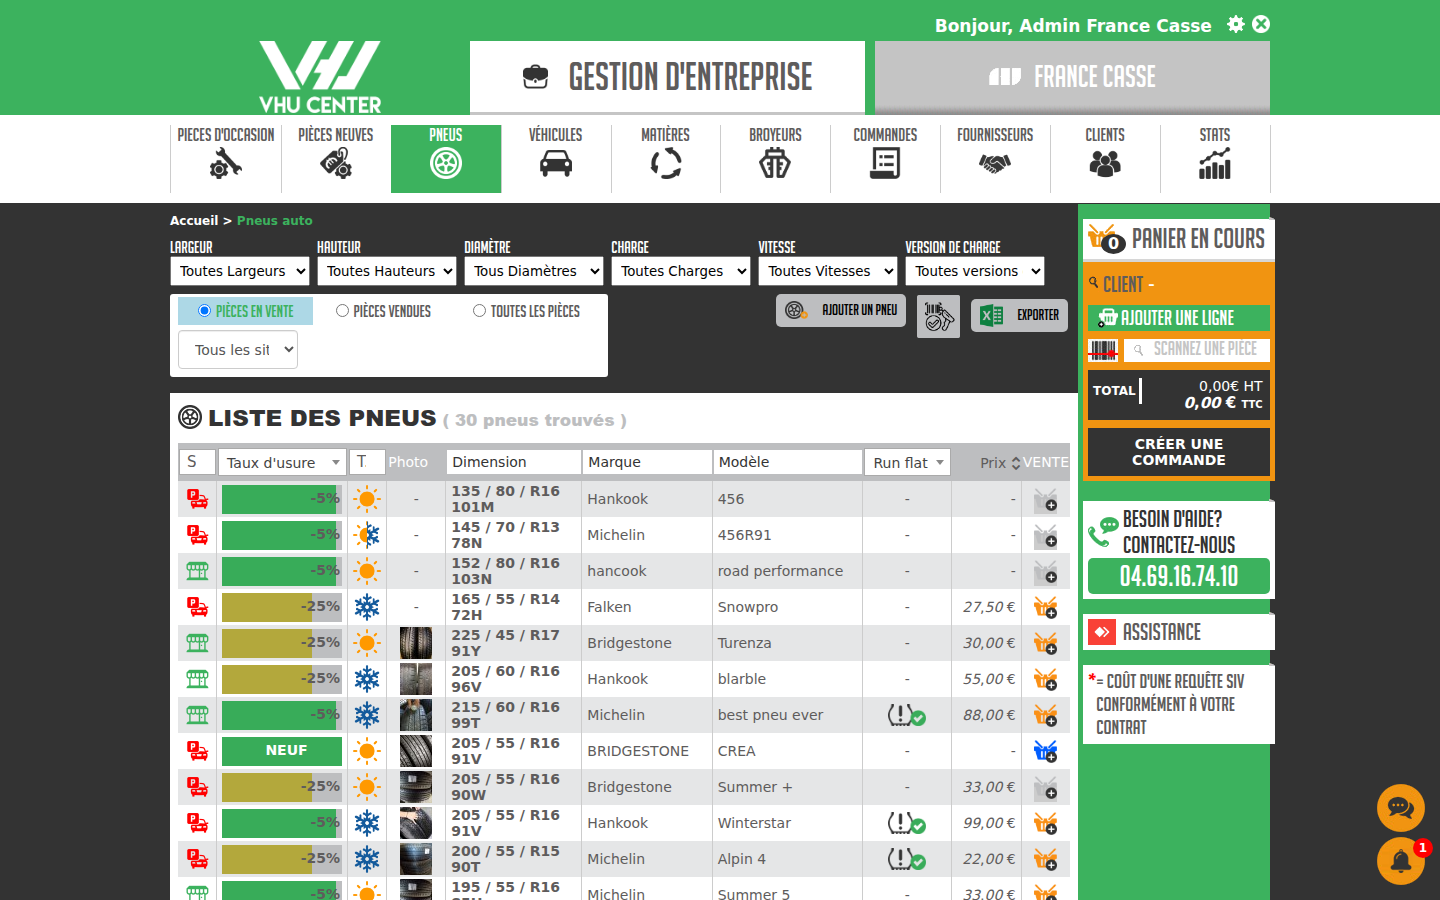The height and width of the screenshot is (900, 1440).
Task: Select Pièces vendues radio button
Action: click(x=342, y=311)
